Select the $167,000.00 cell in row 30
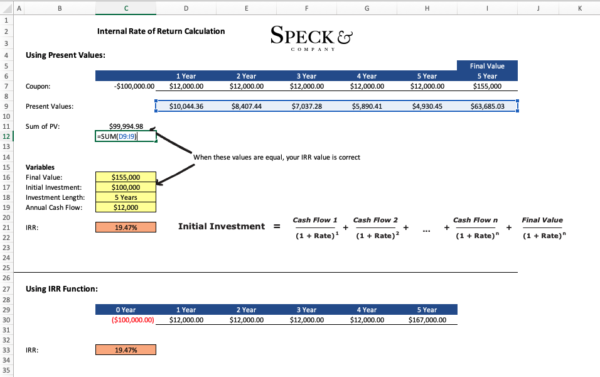The image size is (600, 377). [x=427, y=320]
